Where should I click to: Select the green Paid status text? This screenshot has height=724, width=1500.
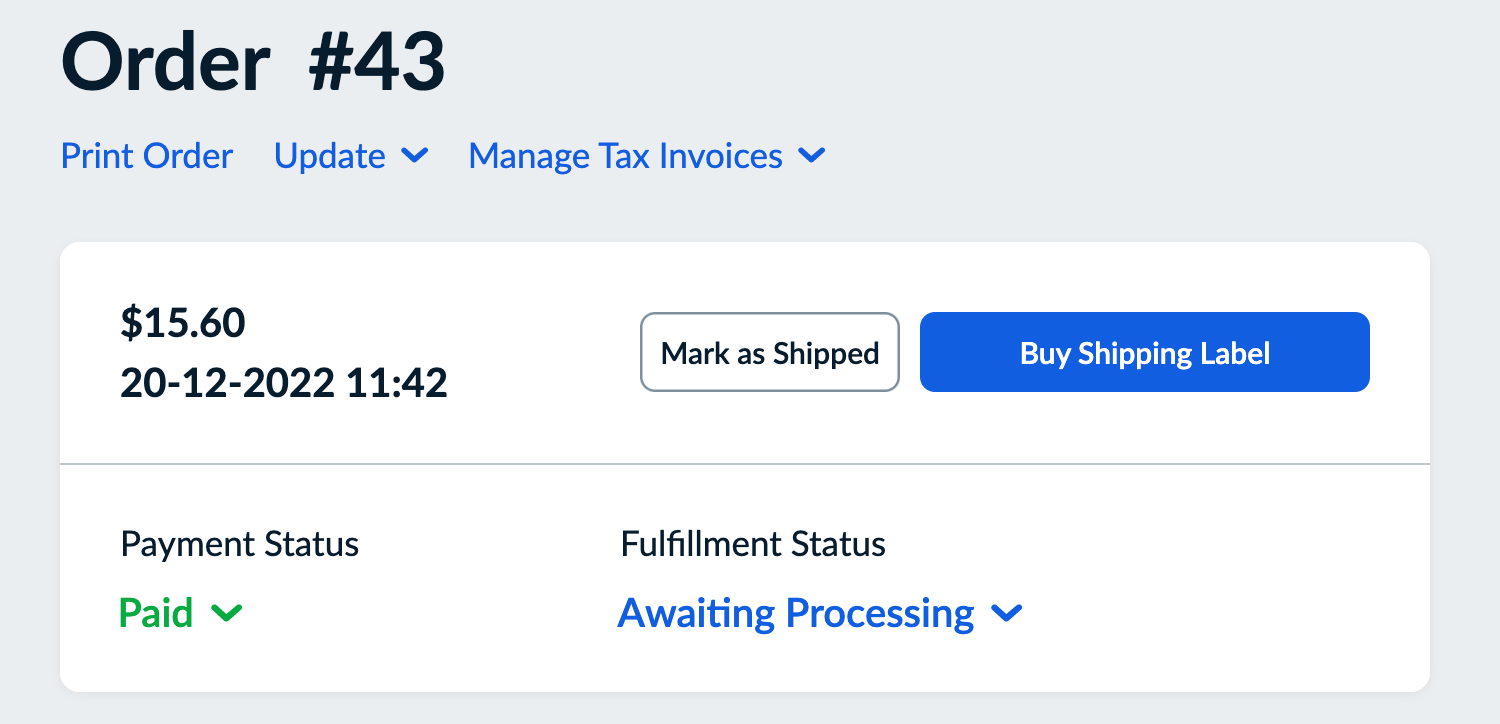(x=156, y=613)
